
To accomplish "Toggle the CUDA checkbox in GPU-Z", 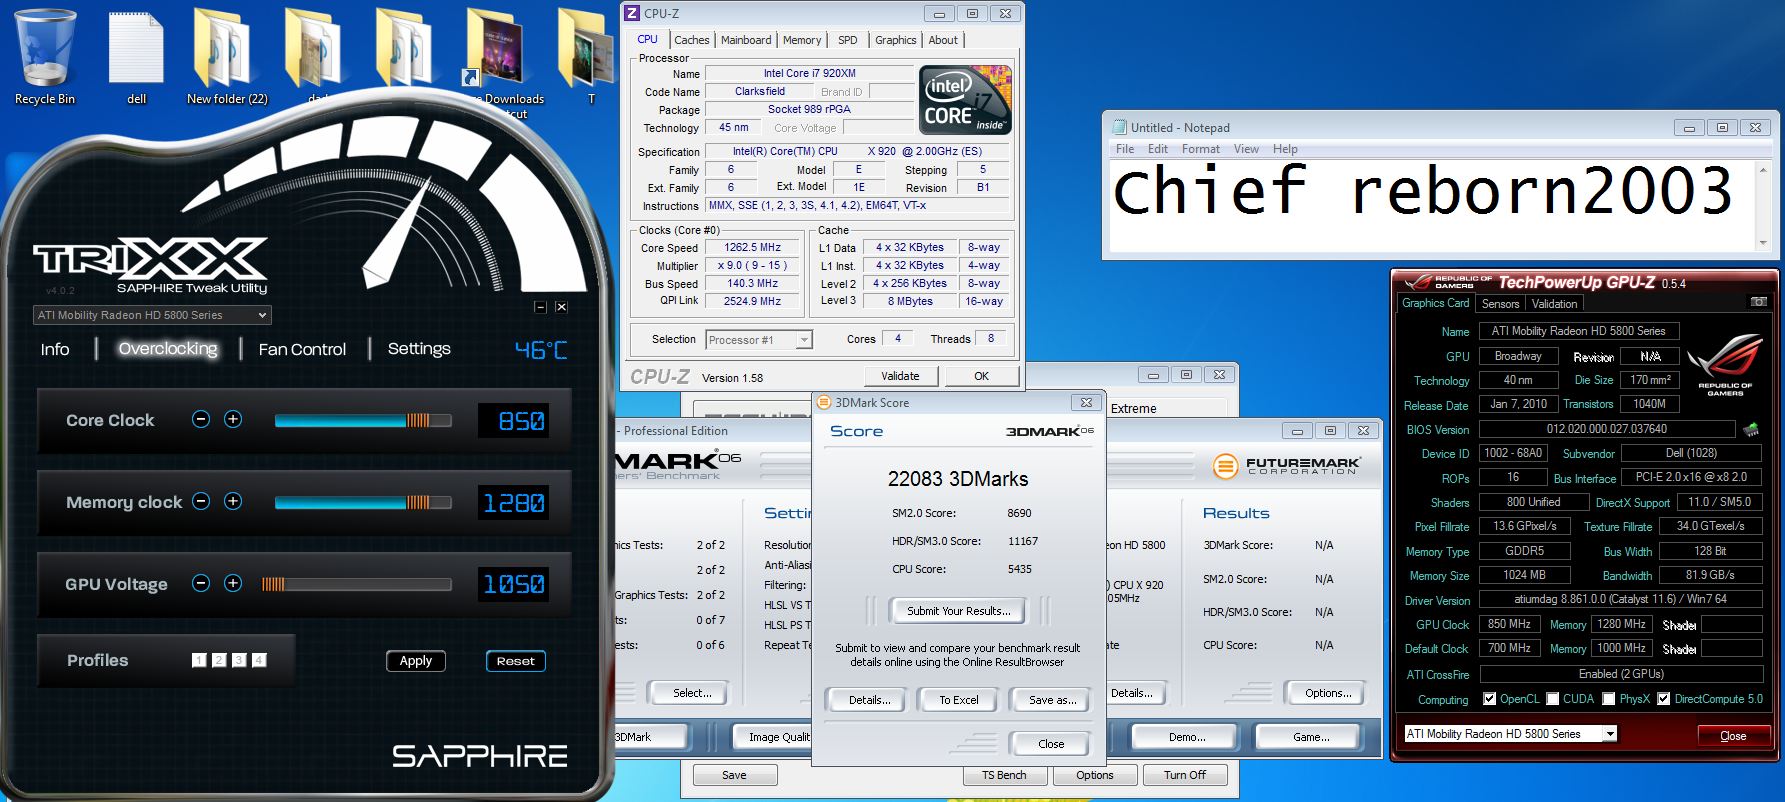I will click(x=1553, y=699).
